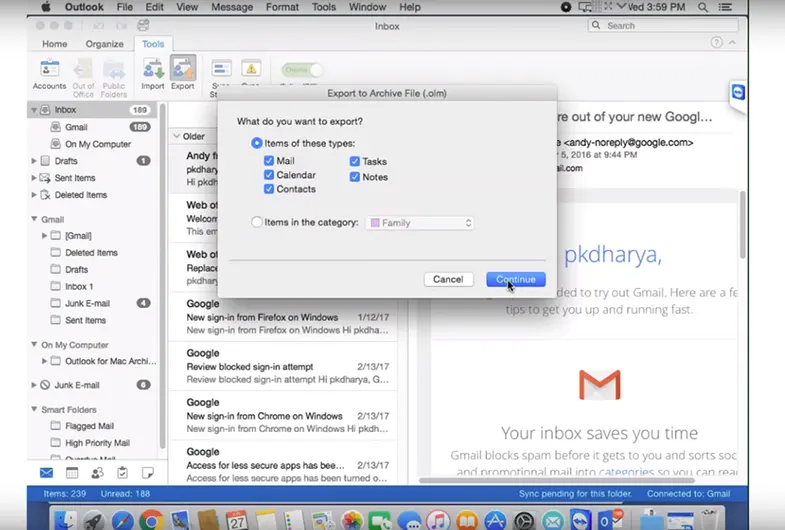785x530 pixels.
Task: Open Chrome from the Dock
Action: pos(151,520)
